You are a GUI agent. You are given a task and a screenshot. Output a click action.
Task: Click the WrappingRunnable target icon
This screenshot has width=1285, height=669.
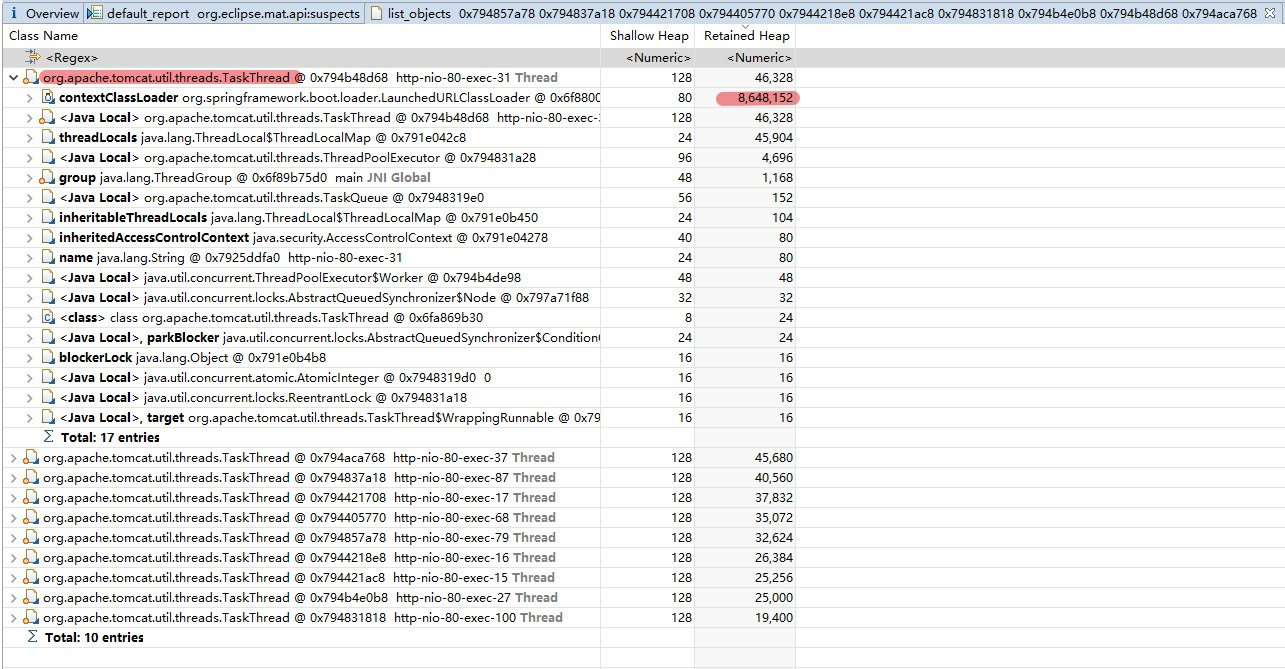click(x=48, y=418)
